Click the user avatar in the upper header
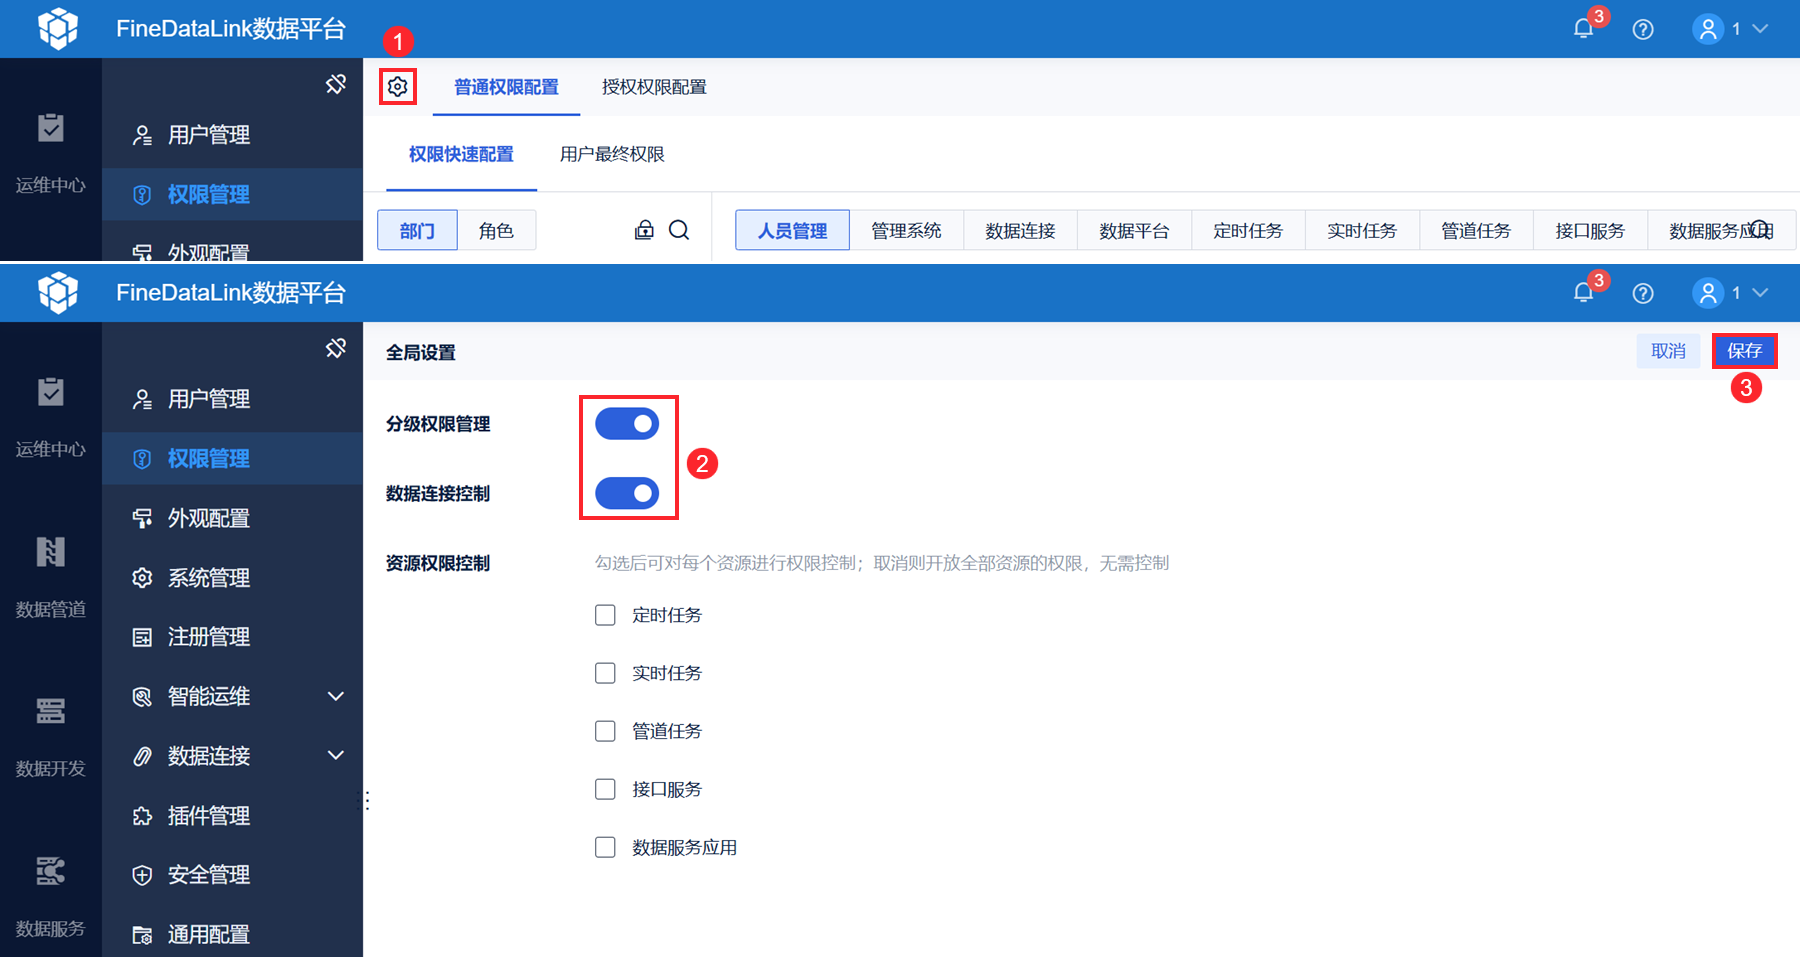The width and height of the screenshot is (1800, 957). pyautogui.click(x=1708, y=29)
